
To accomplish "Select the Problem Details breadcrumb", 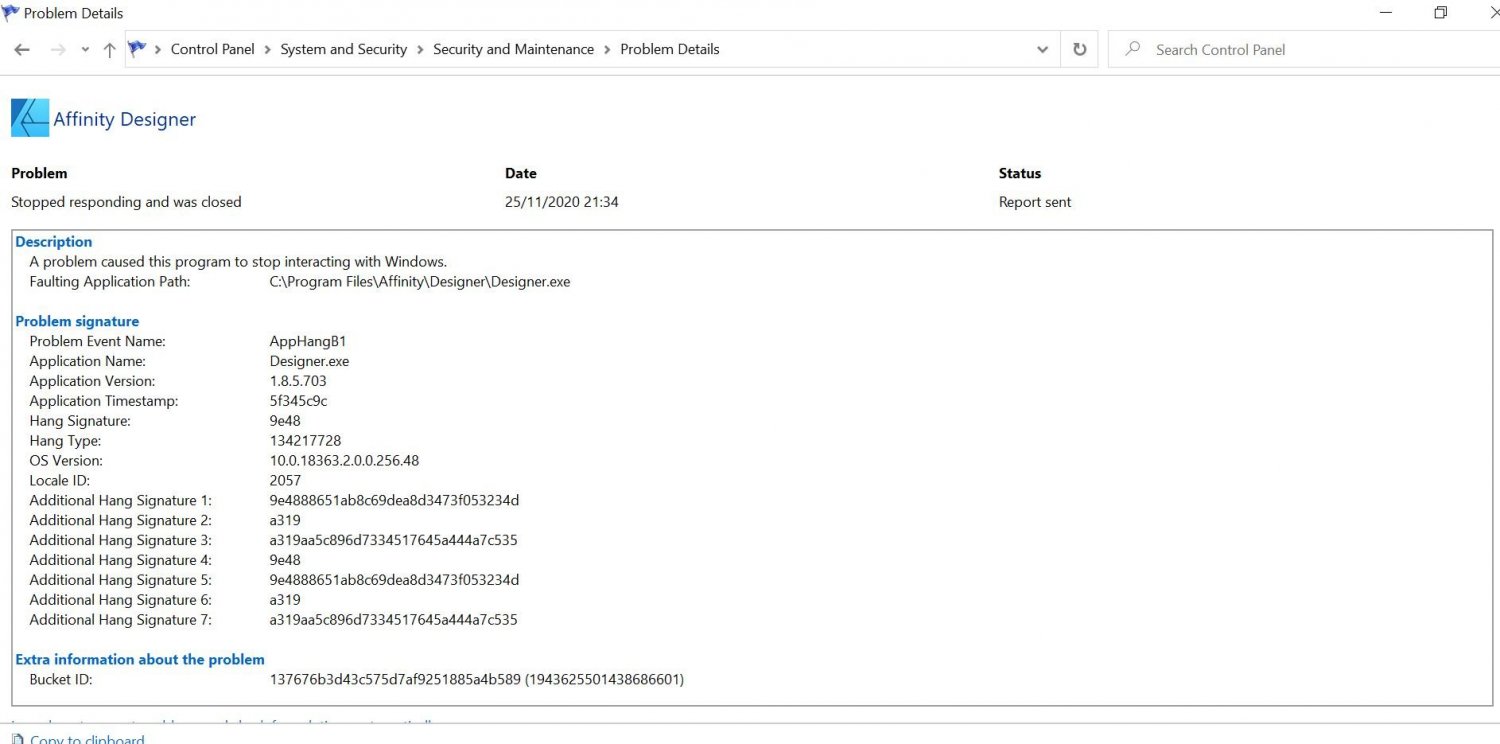I will click(x=669, y=49).
